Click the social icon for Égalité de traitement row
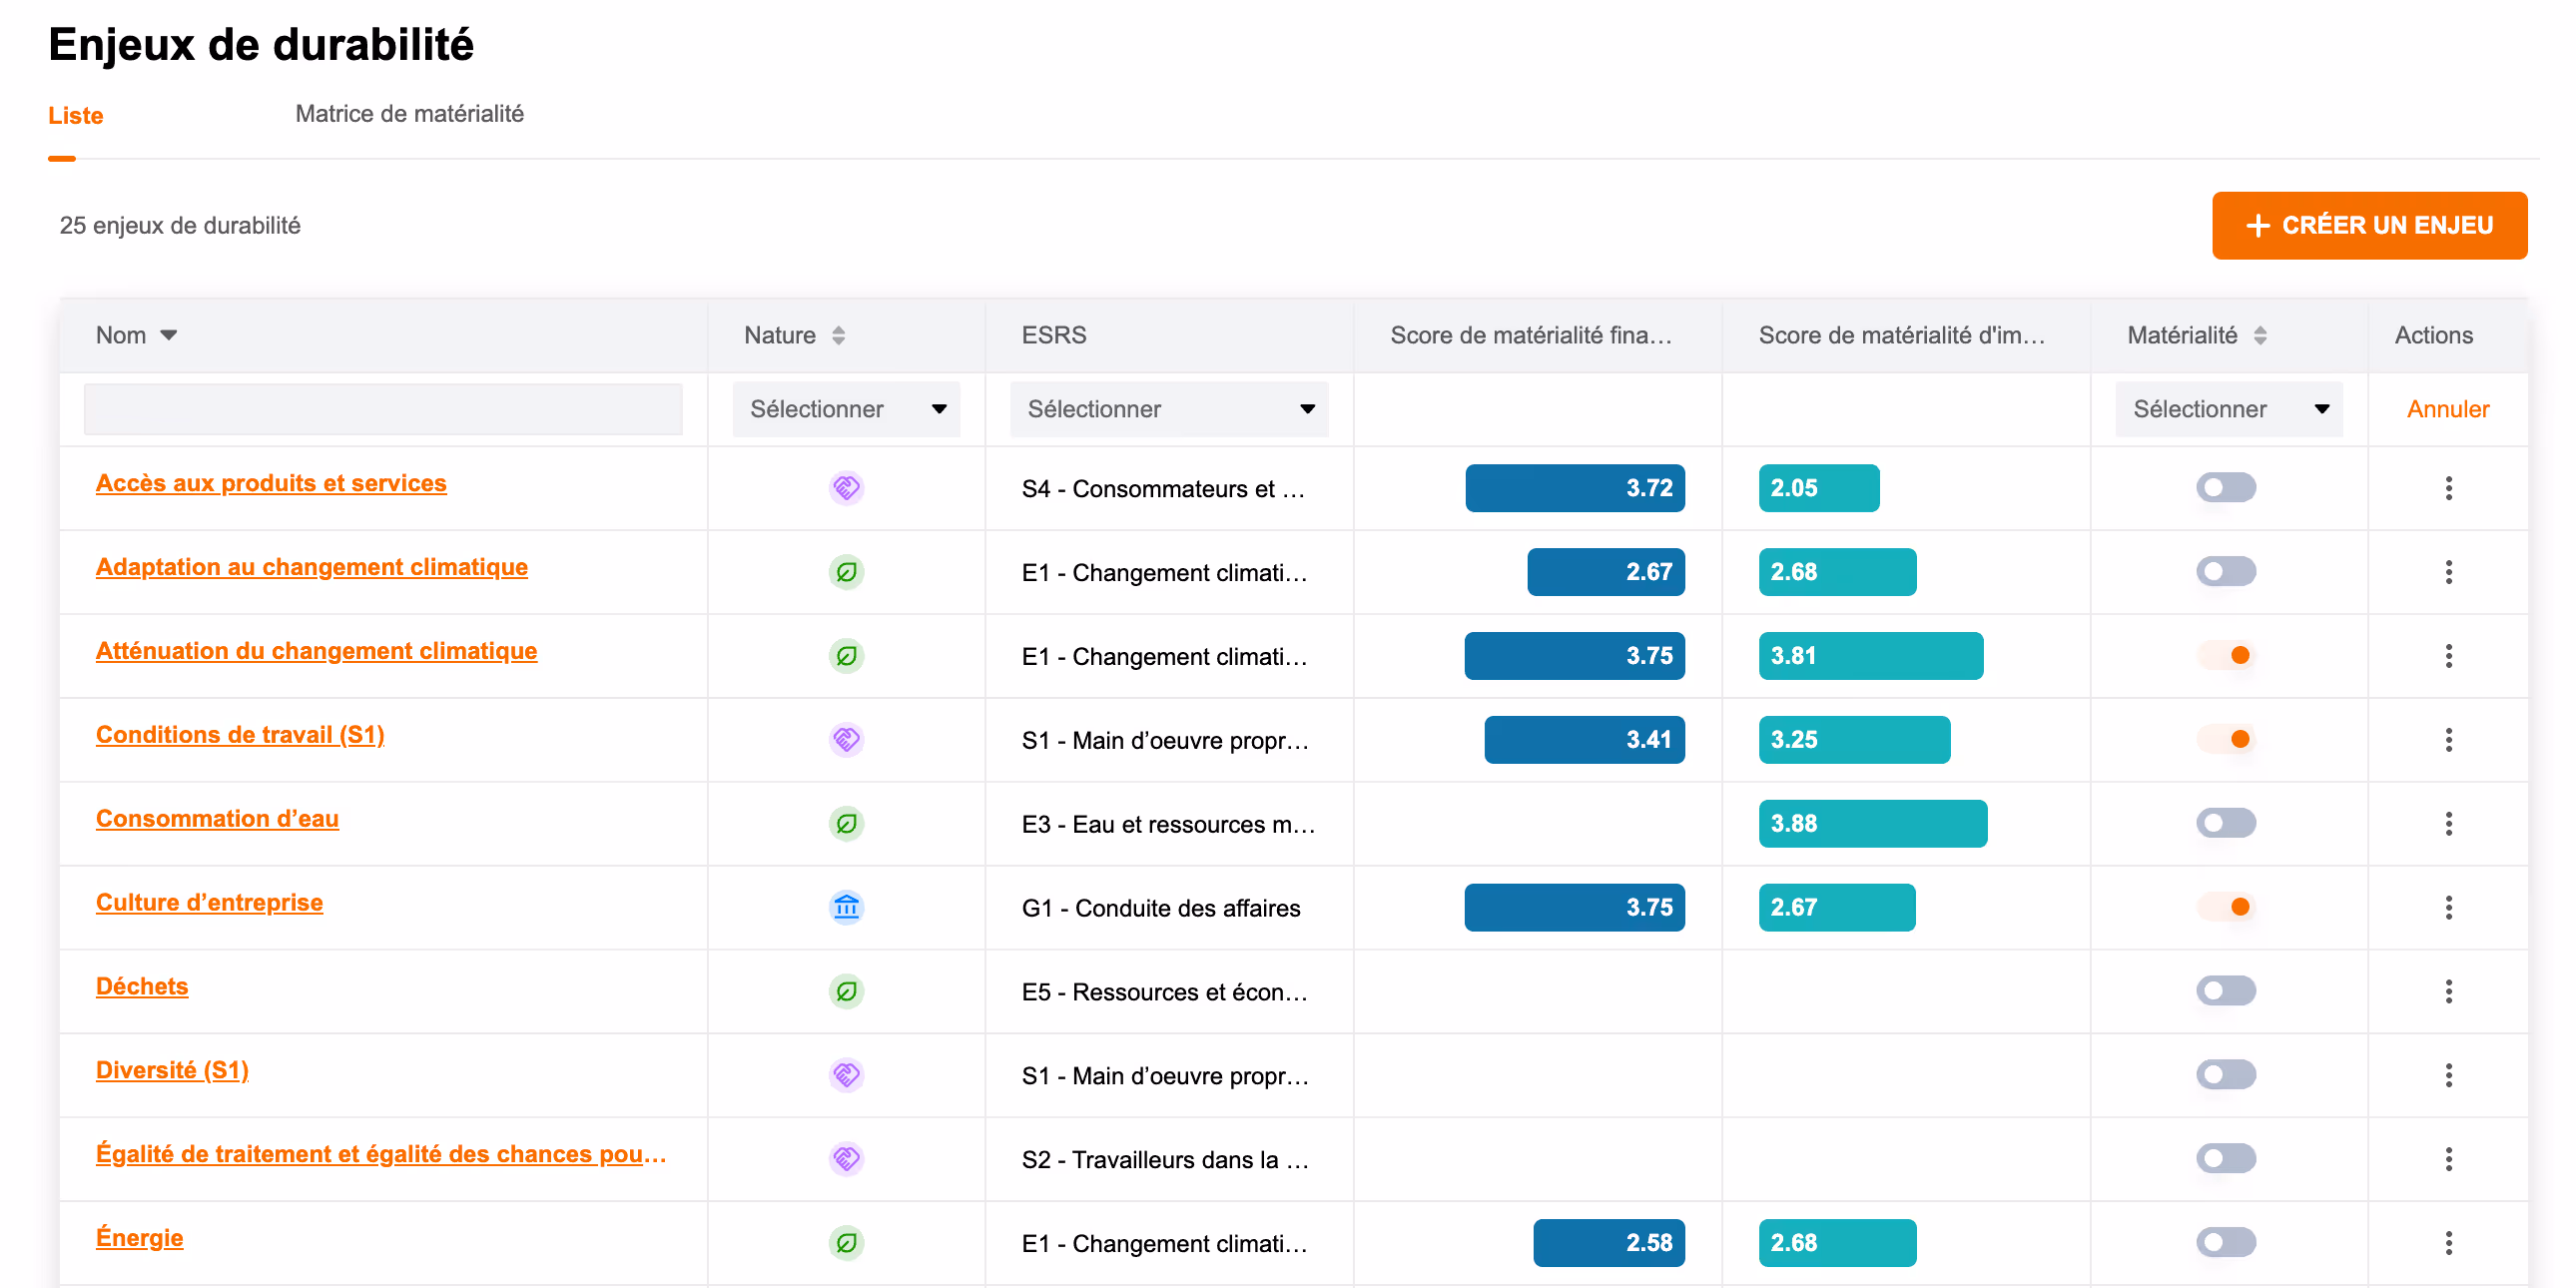The width and height of the screenshot is (2576, 1288). (846, 1160)
